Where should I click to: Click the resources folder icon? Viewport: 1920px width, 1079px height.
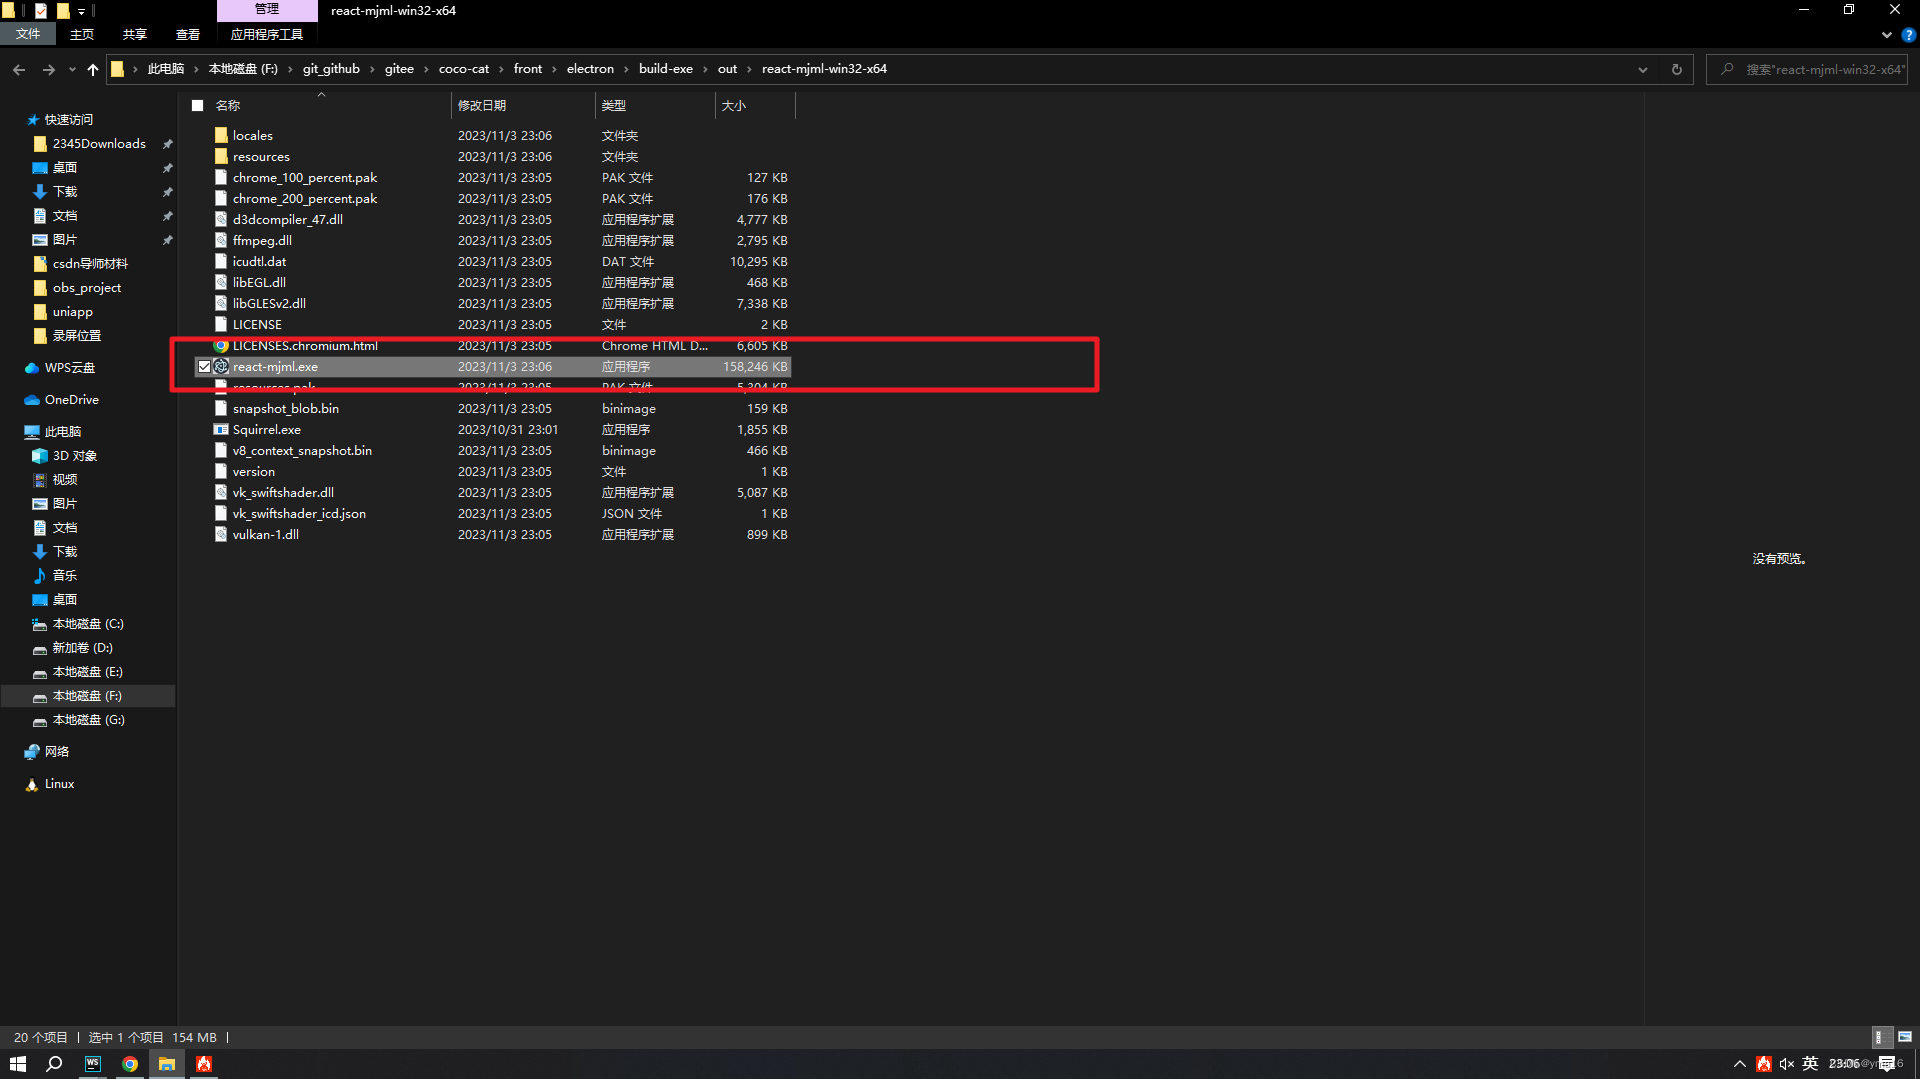tap(221, 156)
